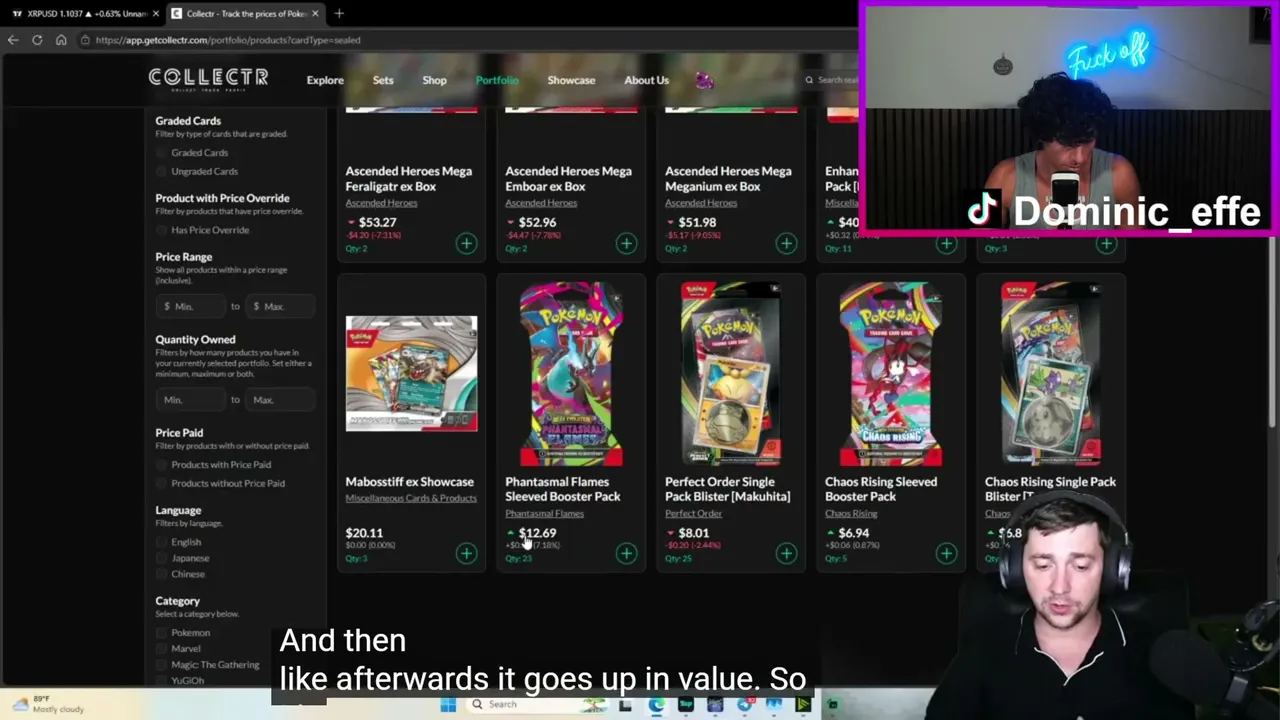This screenshot has height=720, width=1280.
Task: Click the Collectr search field
Action: pos(832,80)
